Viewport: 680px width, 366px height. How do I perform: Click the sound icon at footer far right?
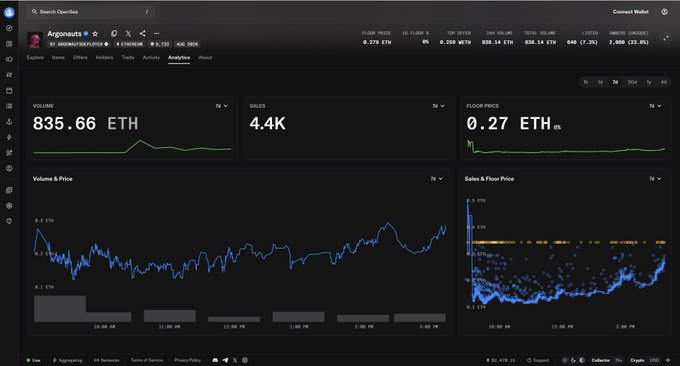pos(668,360)
